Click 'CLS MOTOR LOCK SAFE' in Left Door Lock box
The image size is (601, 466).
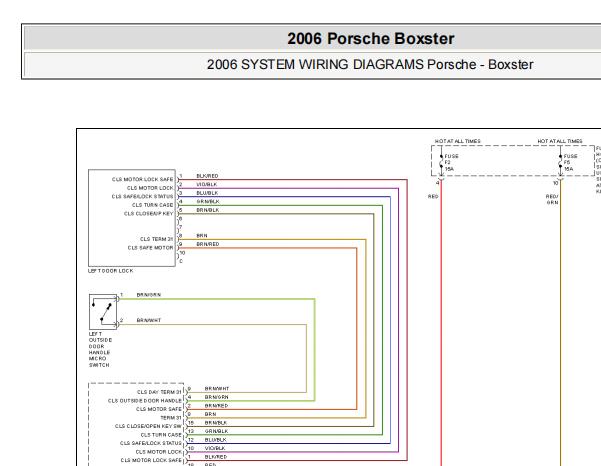click(x=143, y=179)
